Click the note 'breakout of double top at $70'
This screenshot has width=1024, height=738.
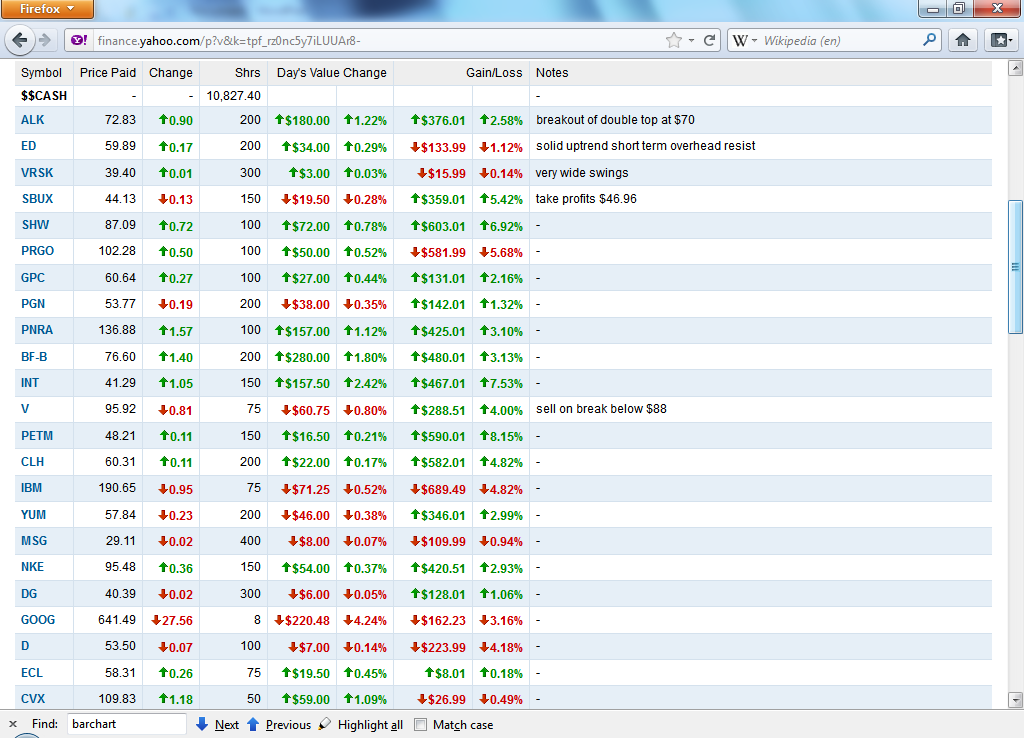click(x=615, y=120)
